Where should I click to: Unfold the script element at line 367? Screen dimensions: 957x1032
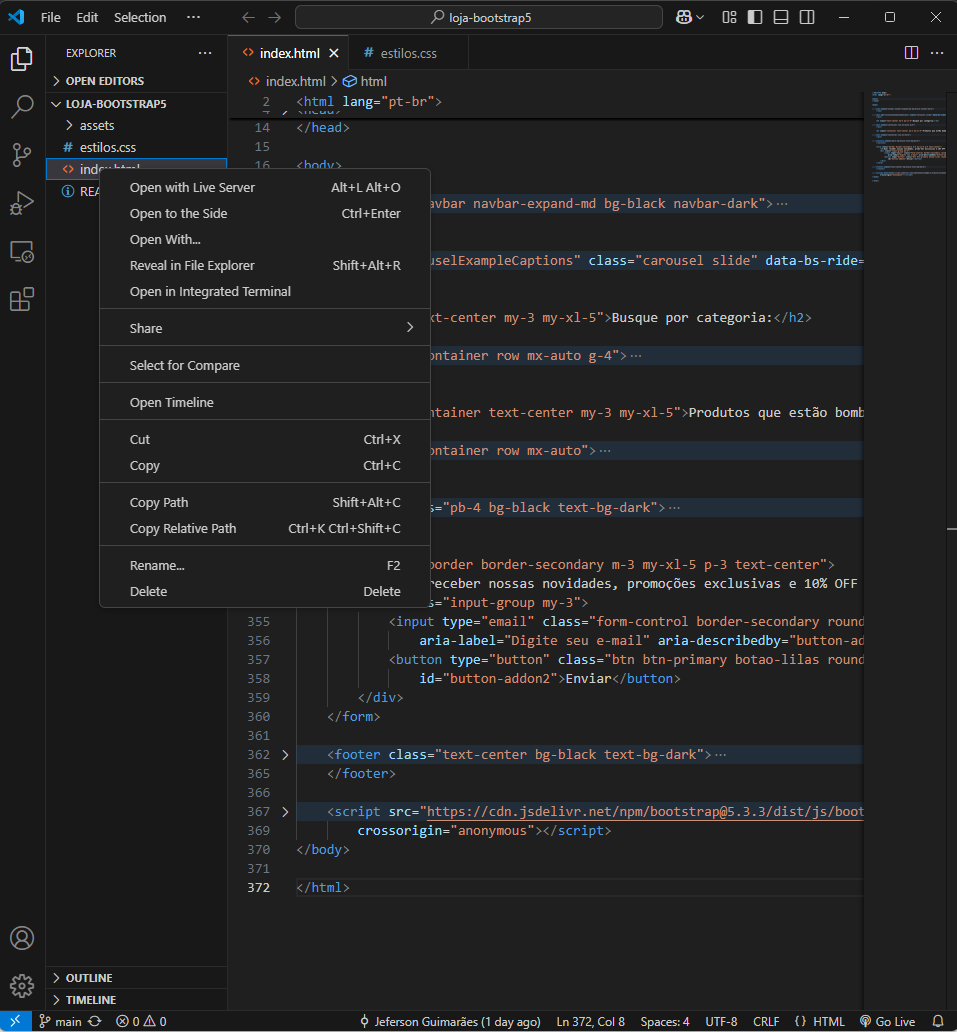[285, 812]
